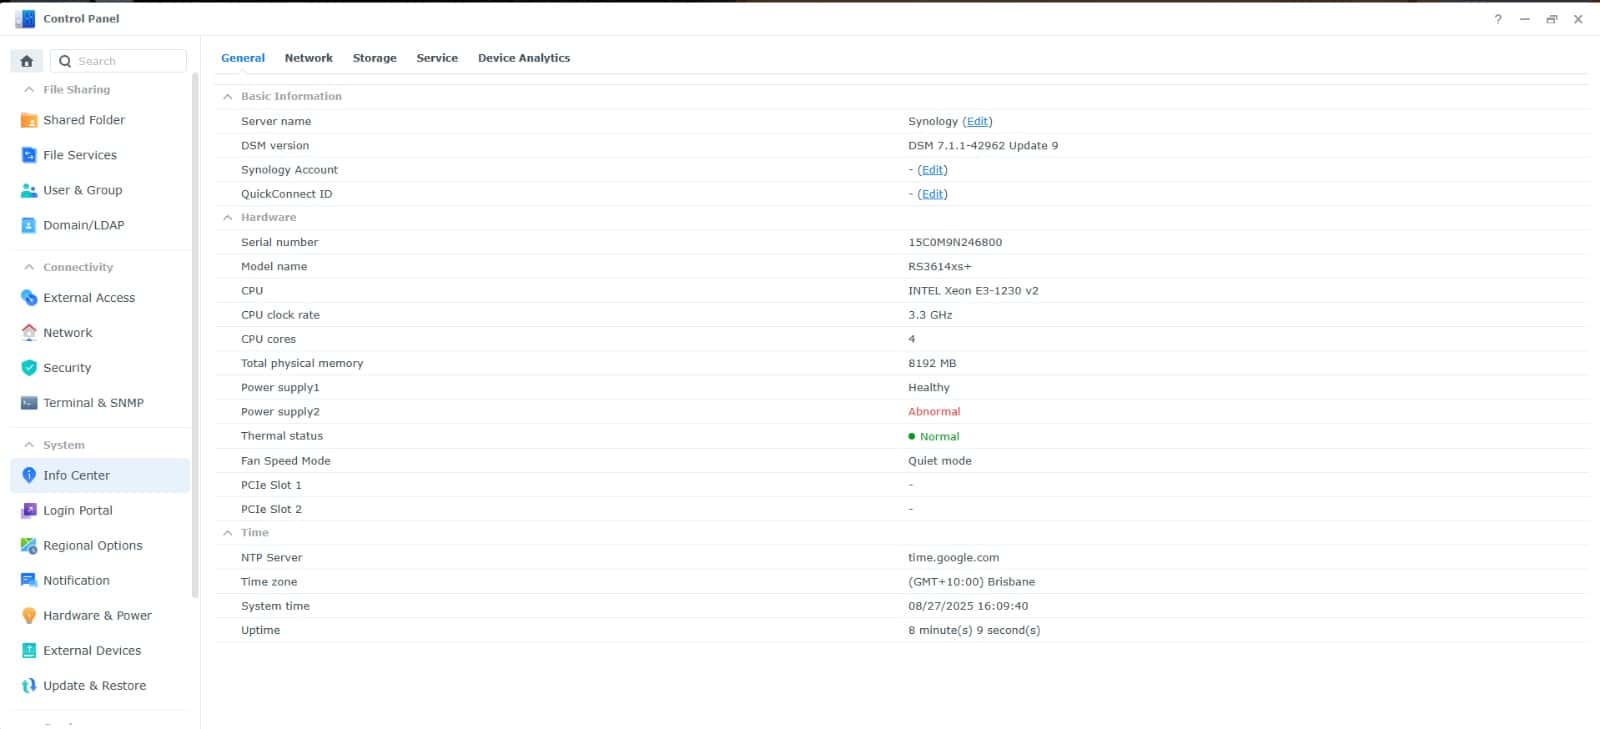Click the help question mark icon
1600x729 pixels.
click(x=1498, y=19)
